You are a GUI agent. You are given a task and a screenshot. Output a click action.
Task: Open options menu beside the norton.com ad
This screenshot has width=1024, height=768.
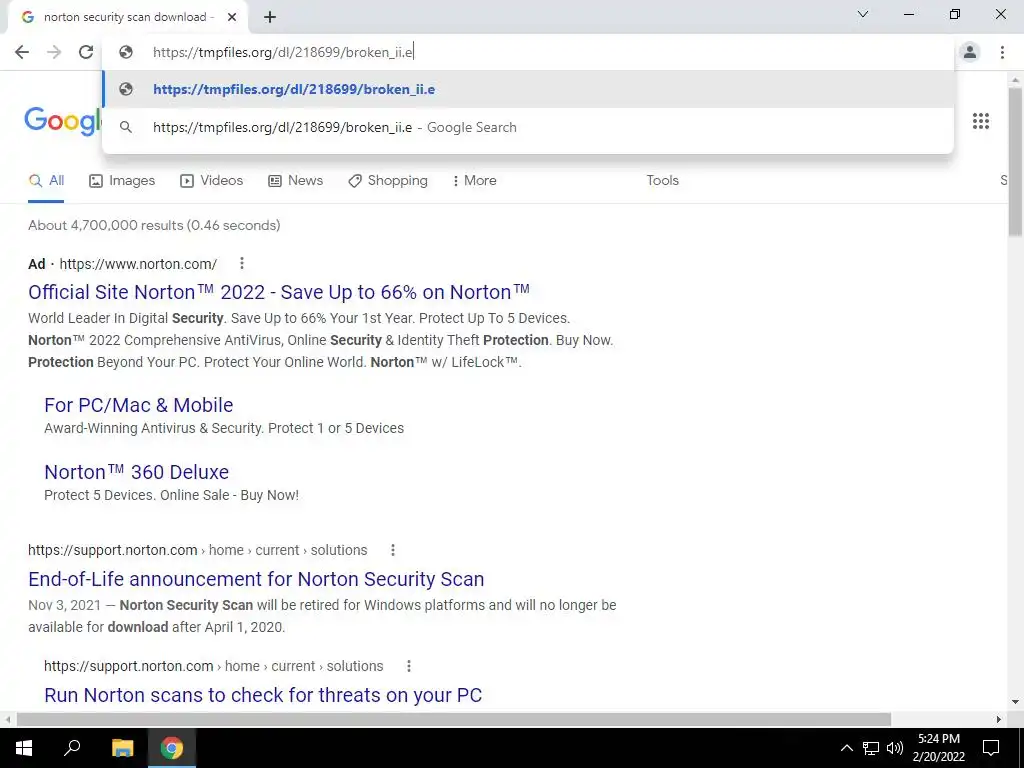pos(242,263)
